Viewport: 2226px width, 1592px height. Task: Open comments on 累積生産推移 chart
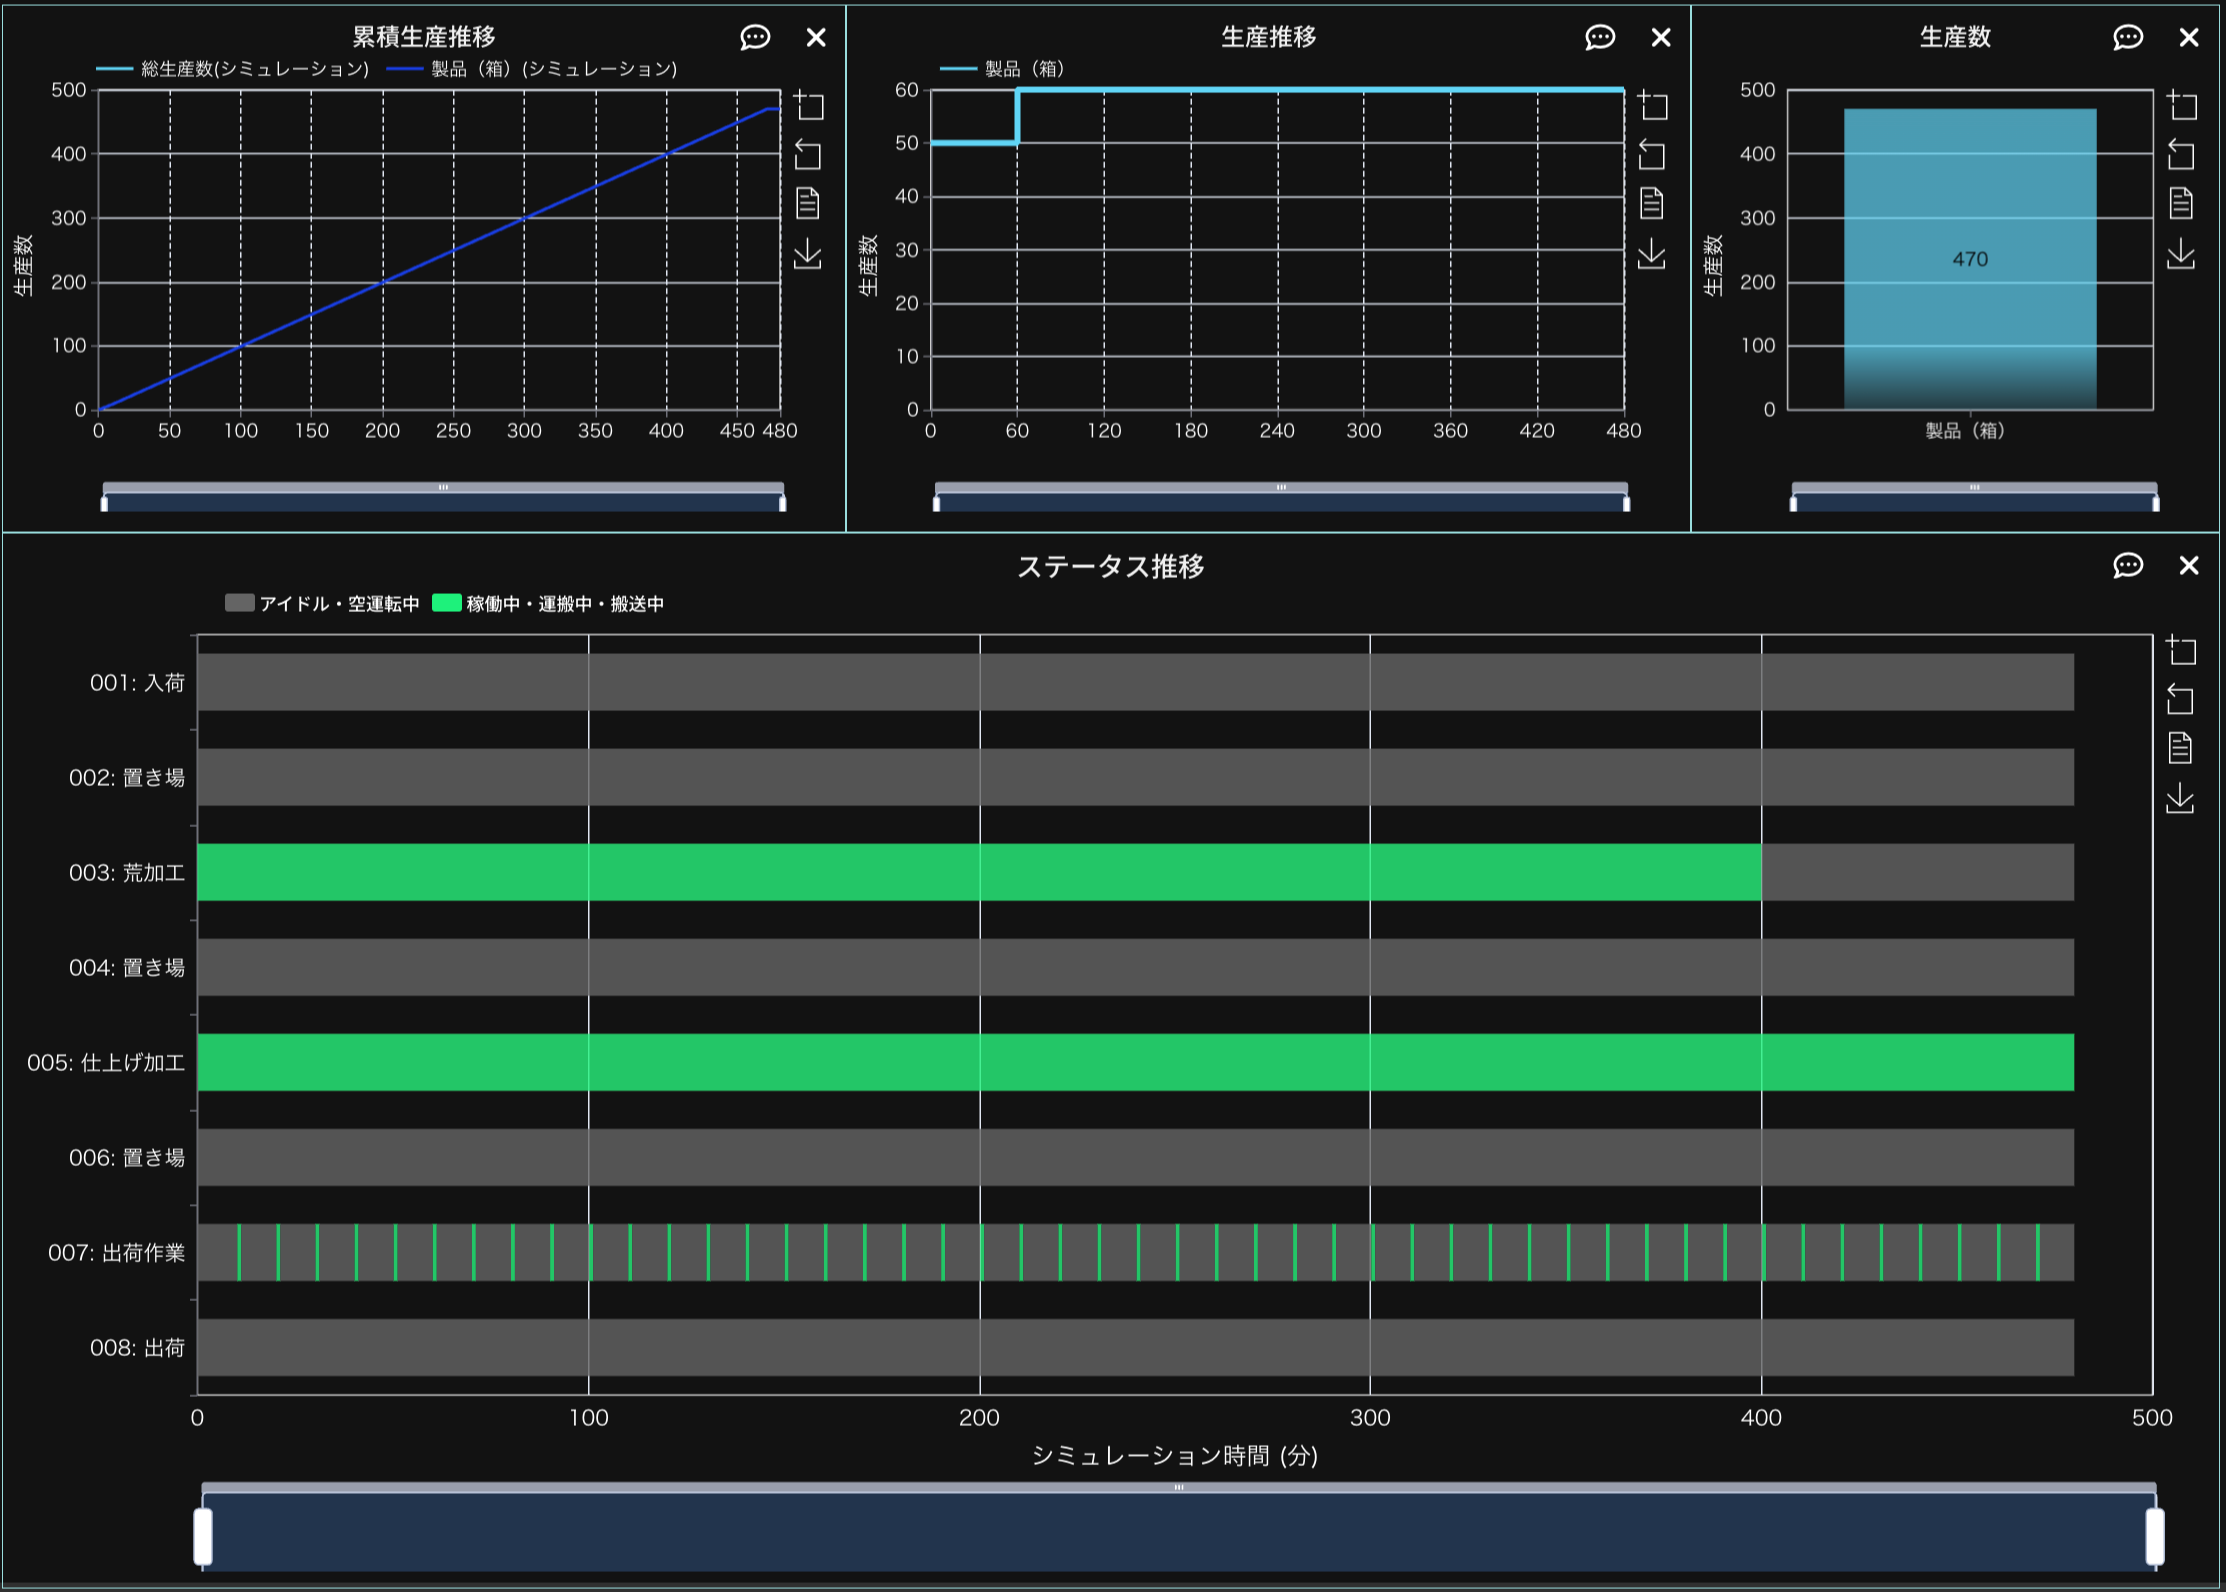755,38
